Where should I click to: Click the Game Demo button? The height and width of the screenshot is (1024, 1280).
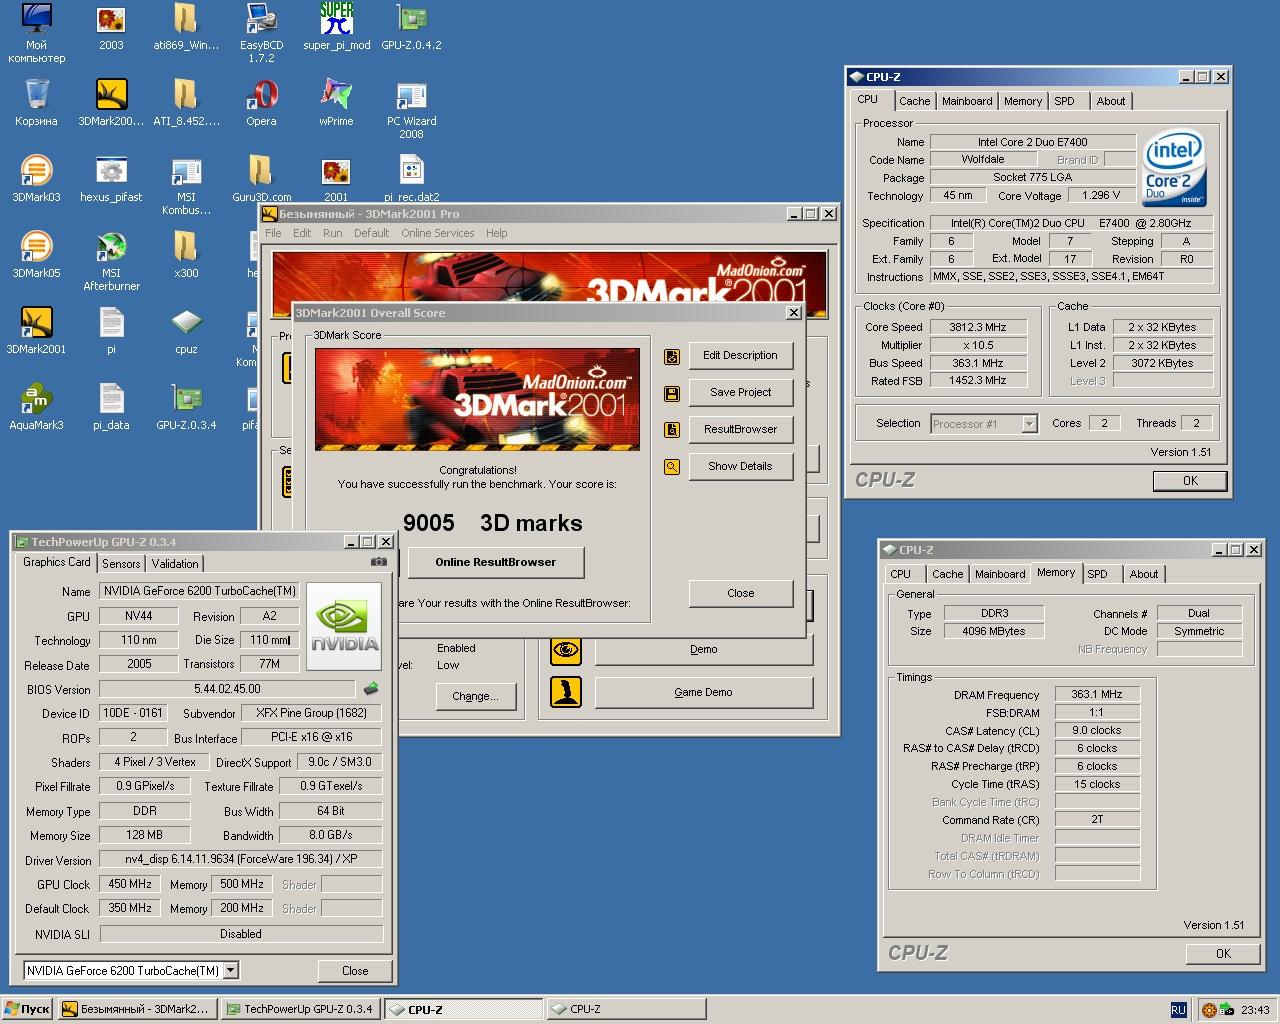pos(703,692)
